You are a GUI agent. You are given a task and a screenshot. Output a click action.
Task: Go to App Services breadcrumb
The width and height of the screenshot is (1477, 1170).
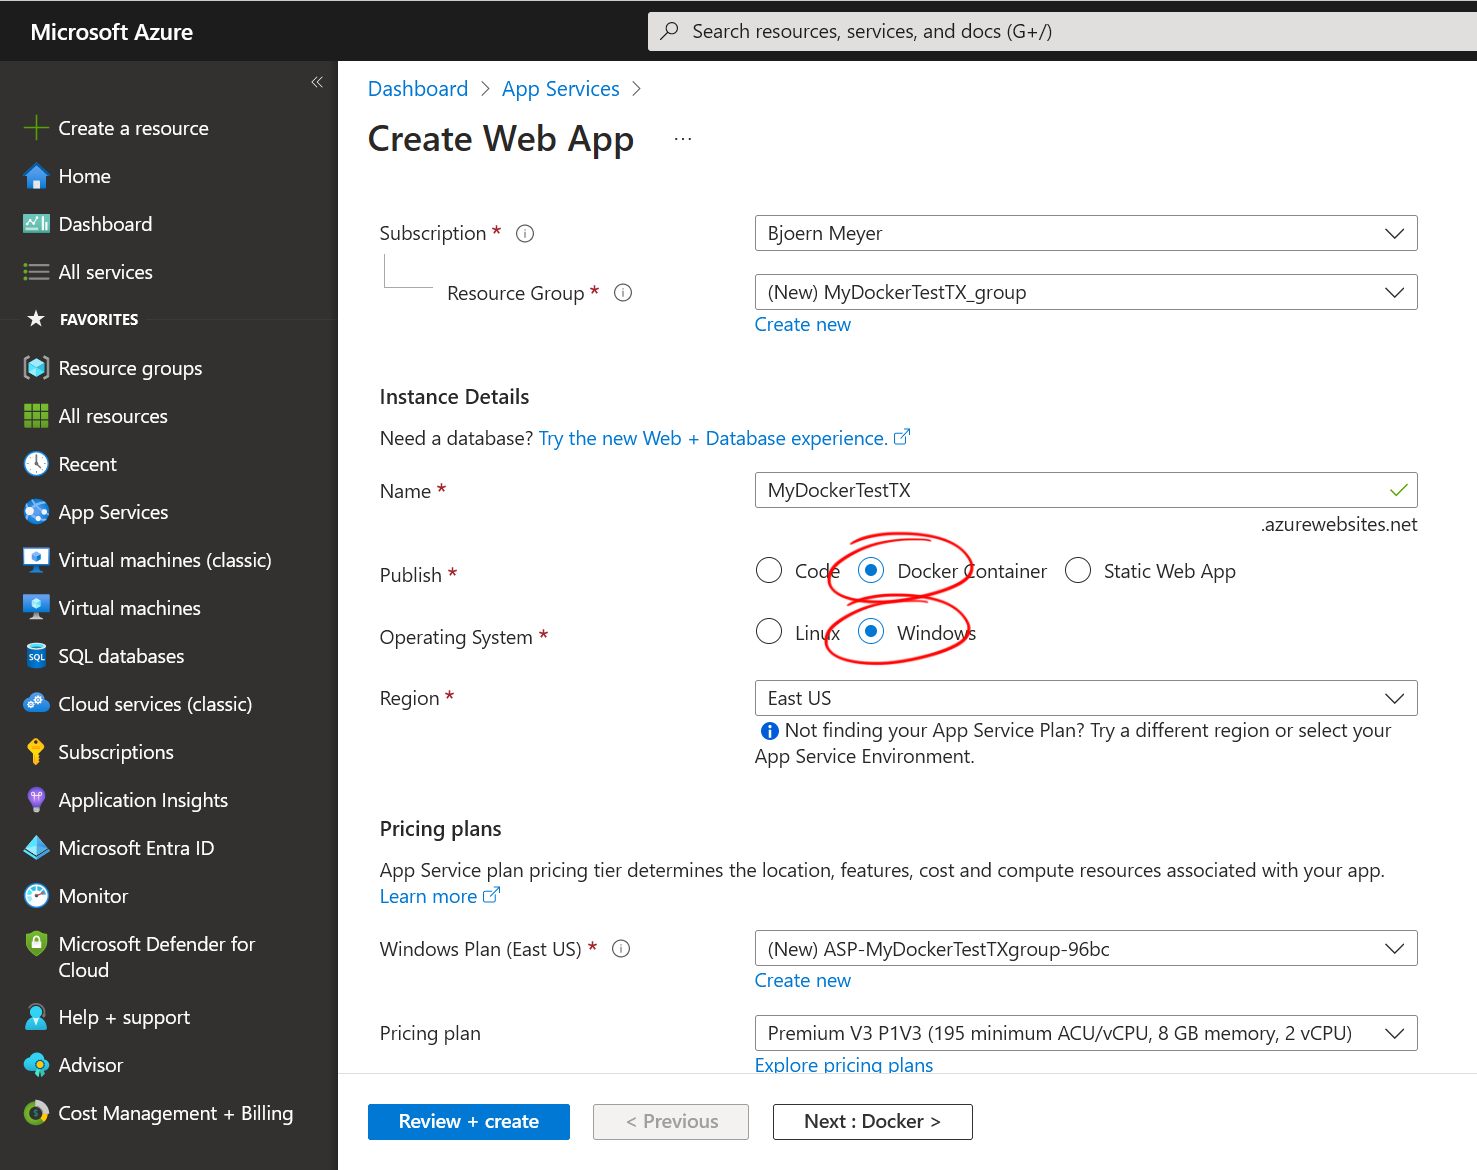pos(561,89)
